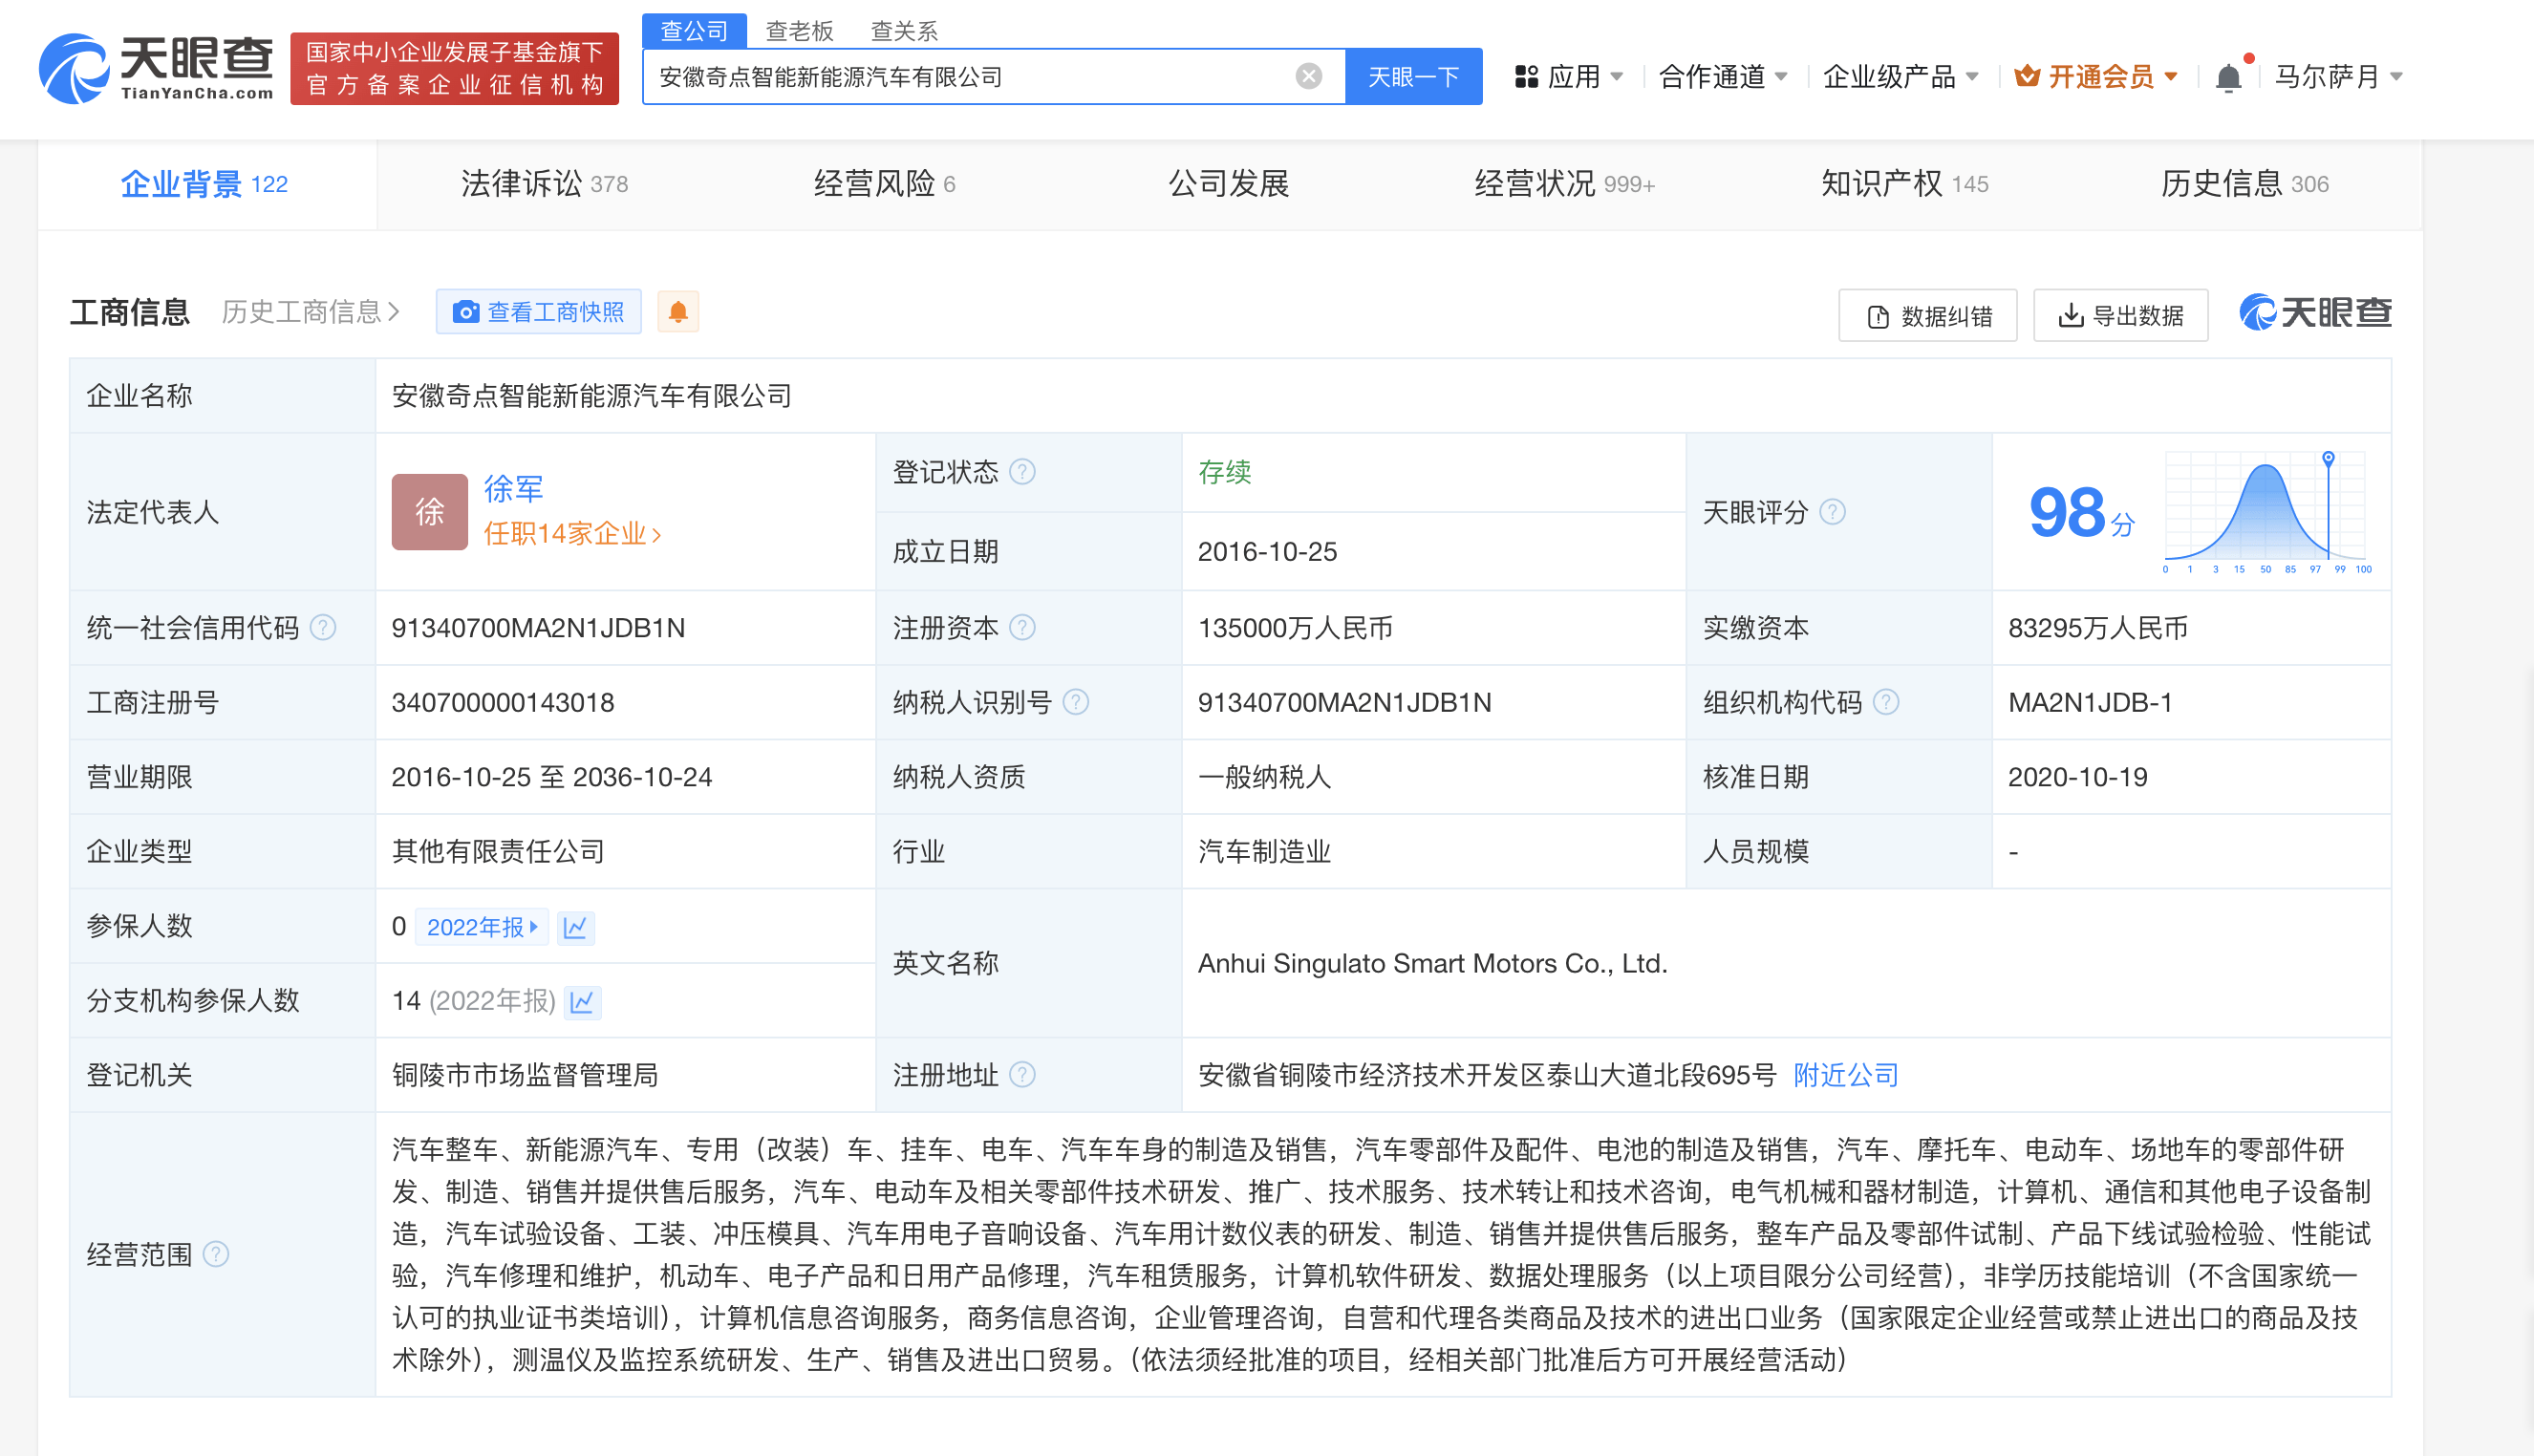The width and height of the screenshot is (2534, 1456).
Task: Click the 数据纠错 correction icon
Action: point(1876,315)
